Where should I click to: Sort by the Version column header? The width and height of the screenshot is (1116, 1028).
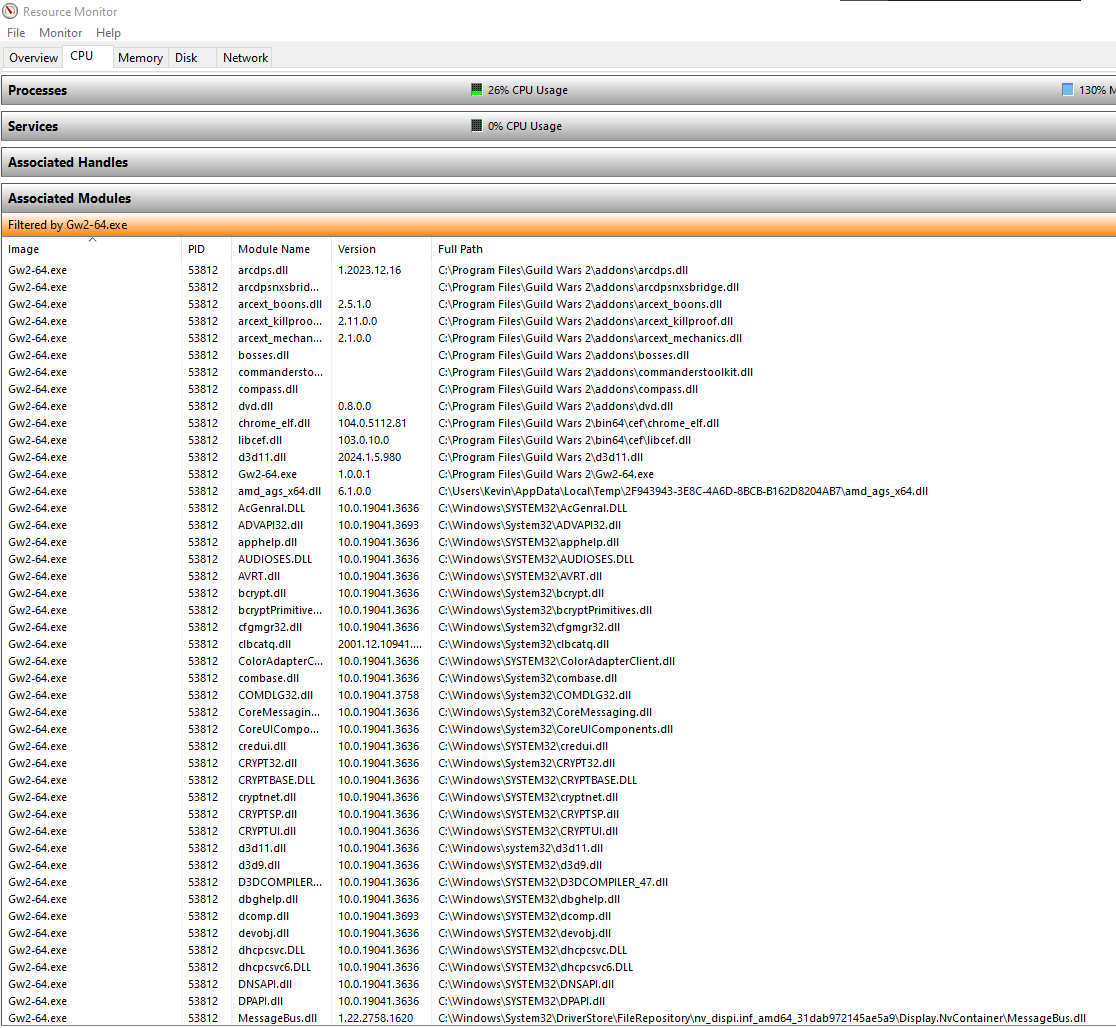(x=381, y=249)
